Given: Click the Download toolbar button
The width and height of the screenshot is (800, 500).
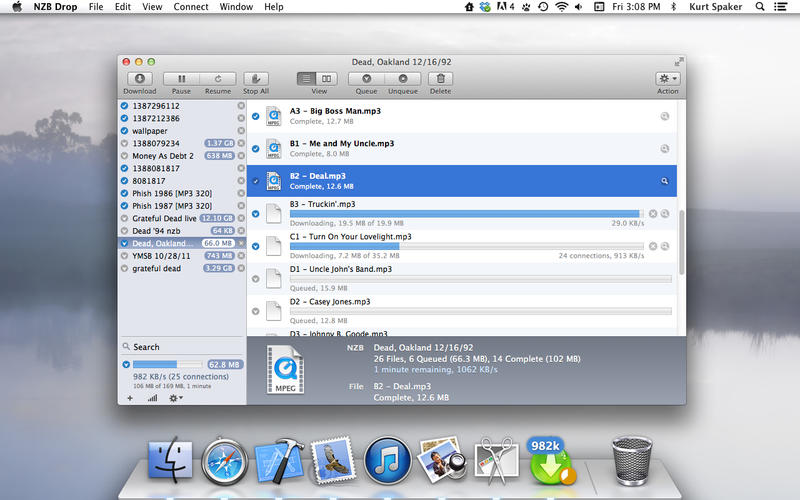Looking at the screenshot, I should 140,79.
